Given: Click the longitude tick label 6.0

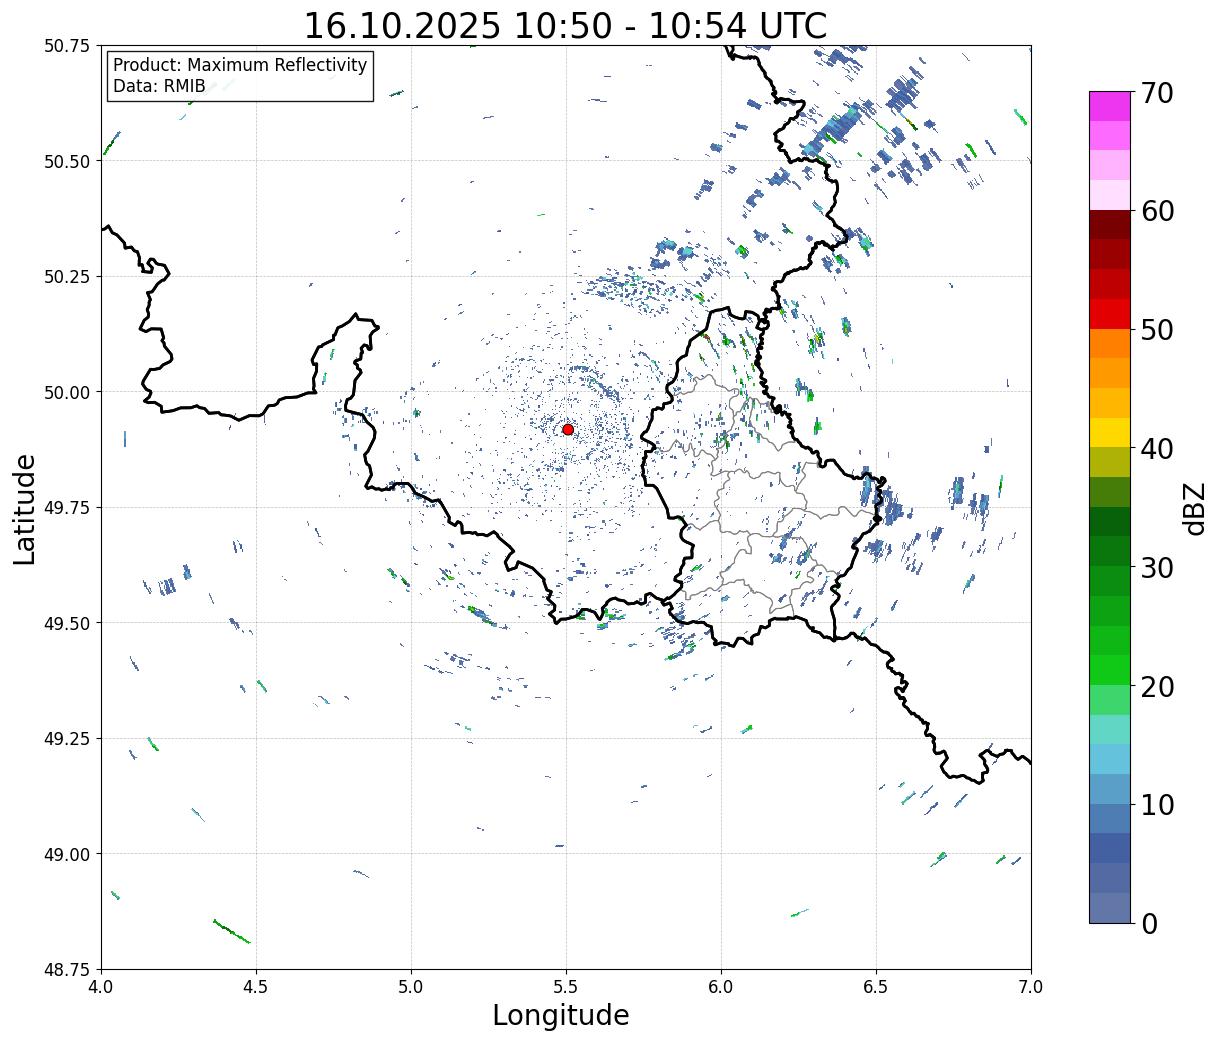Looking at the screenshot, I should click(x=721, y=987).
